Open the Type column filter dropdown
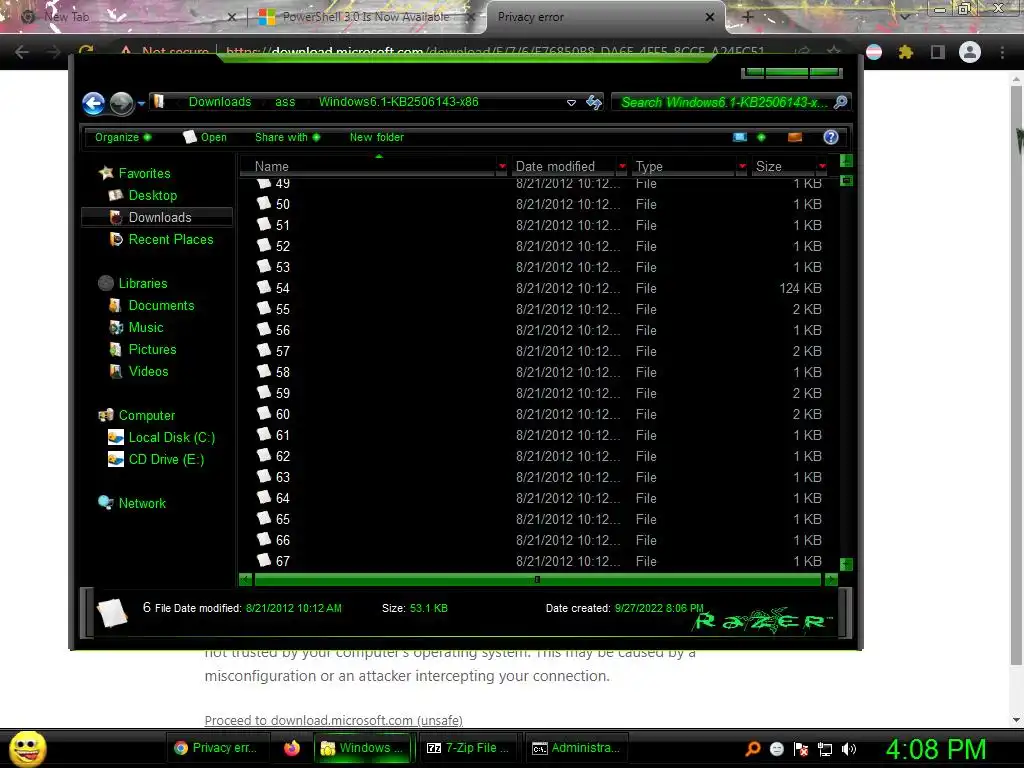Screen dimensions: 1024x768 (742, 167)
